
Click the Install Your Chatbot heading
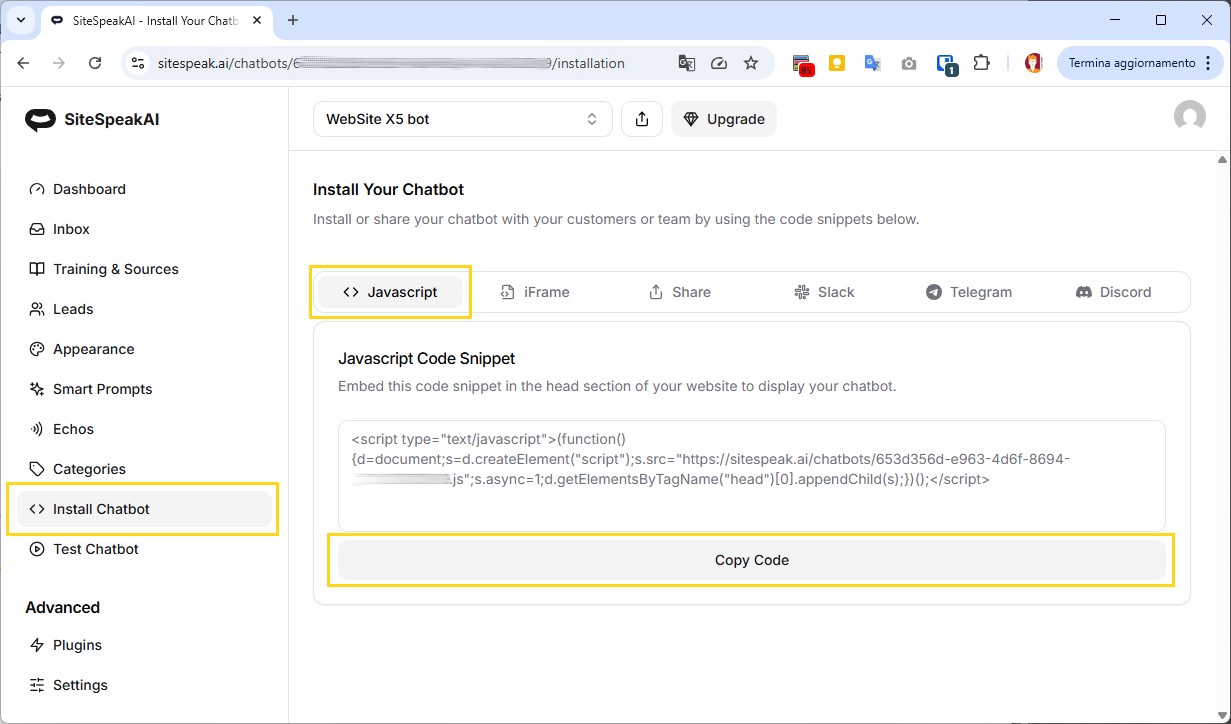pyautogui.click(x=389, y=189)
